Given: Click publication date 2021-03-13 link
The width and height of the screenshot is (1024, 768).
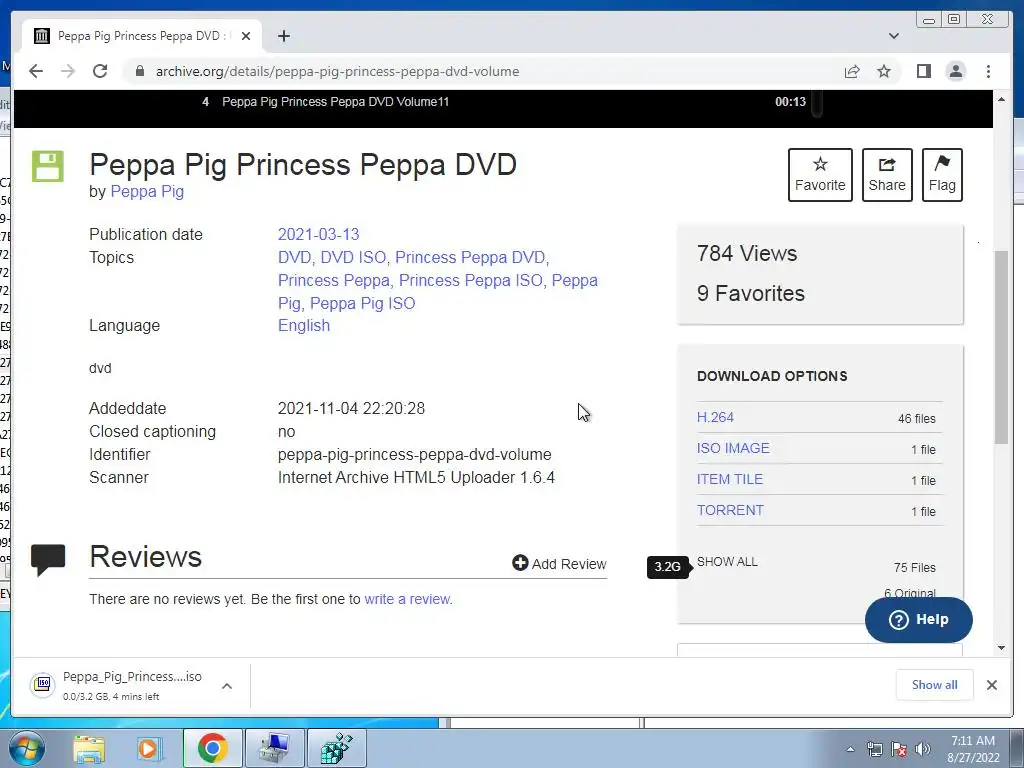Looking at the screenshot, I should pos(319,234).
